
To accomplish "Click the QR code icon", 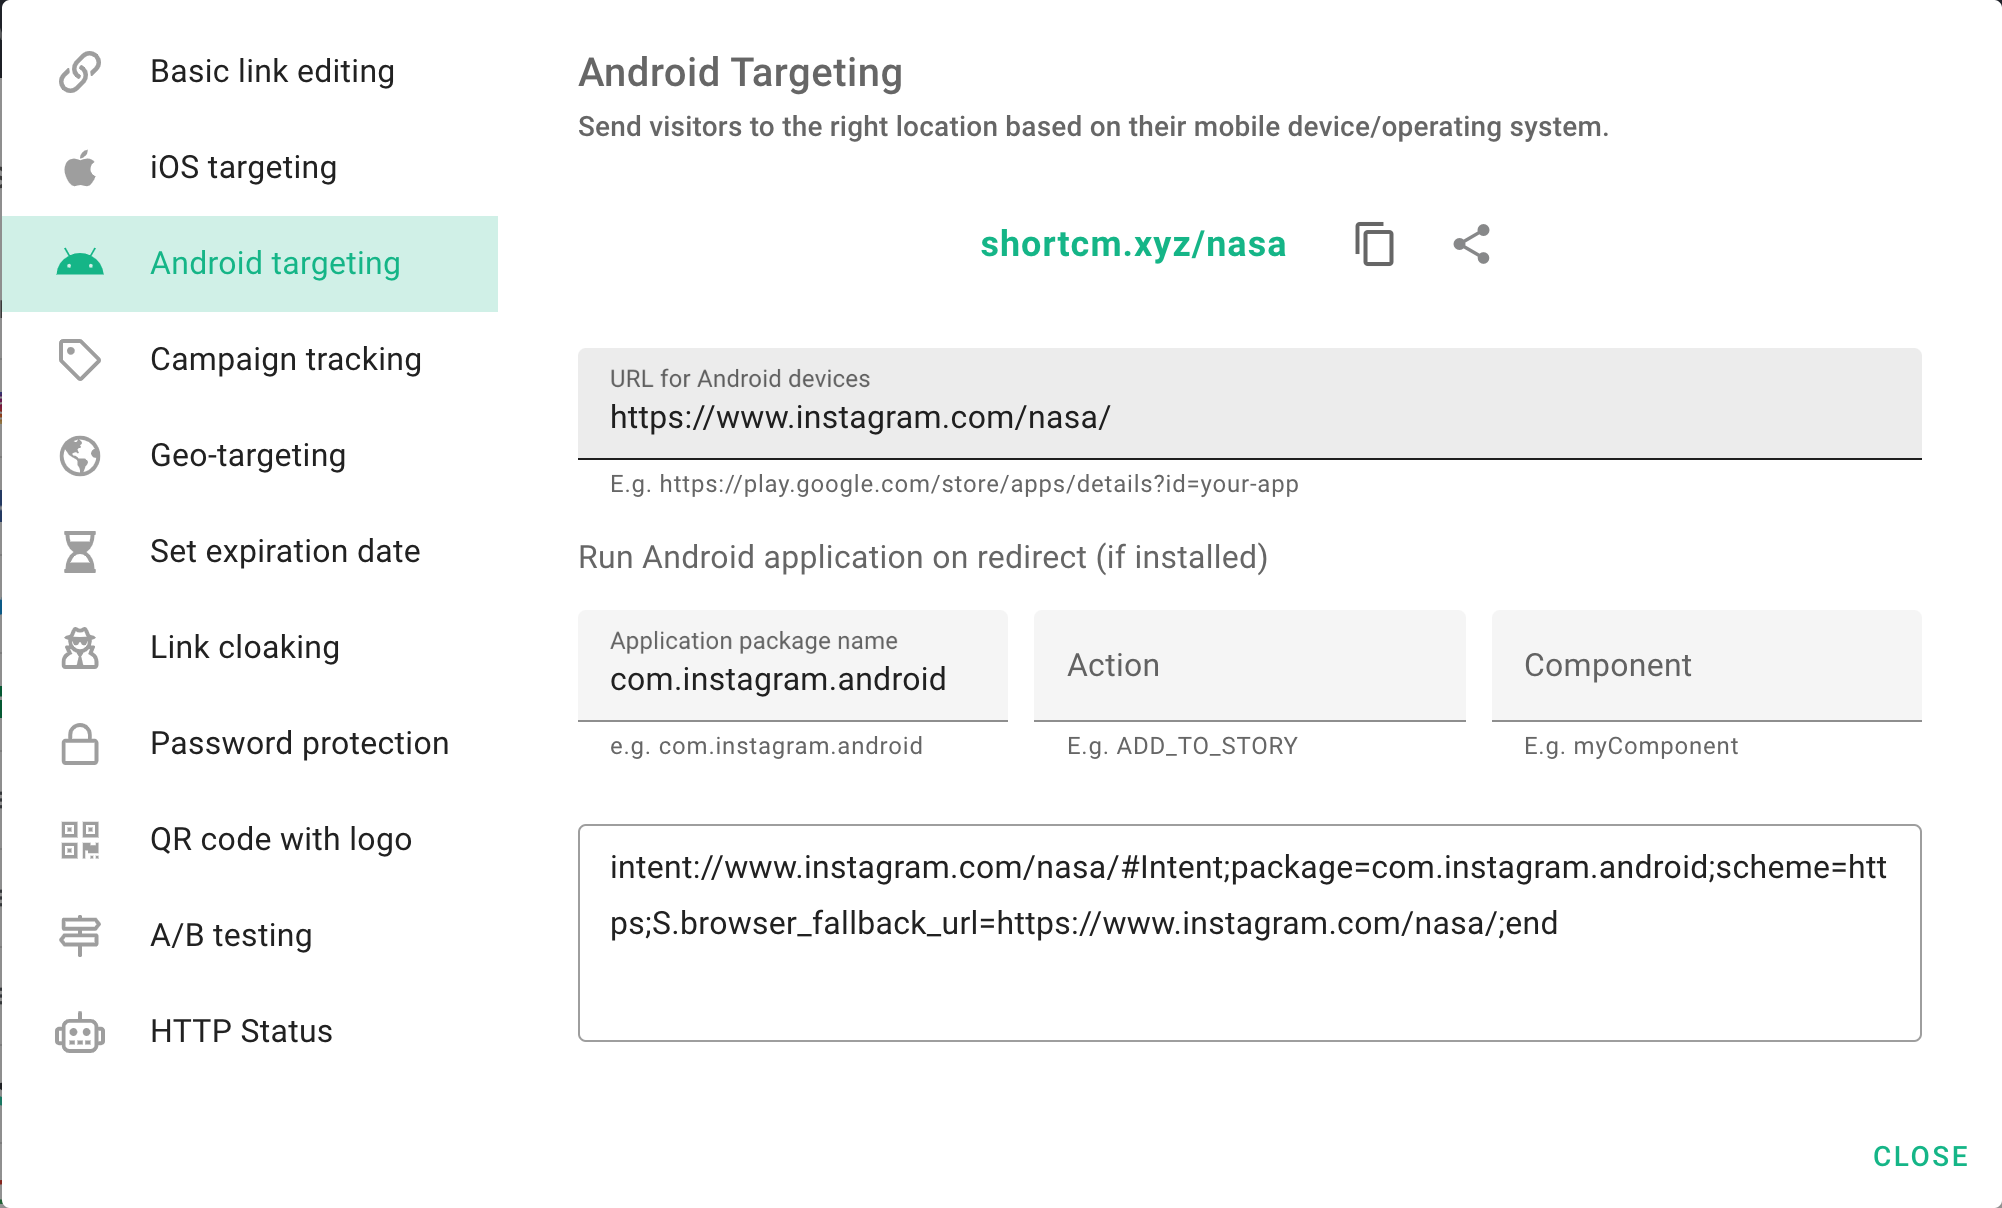I will [80, 840].
